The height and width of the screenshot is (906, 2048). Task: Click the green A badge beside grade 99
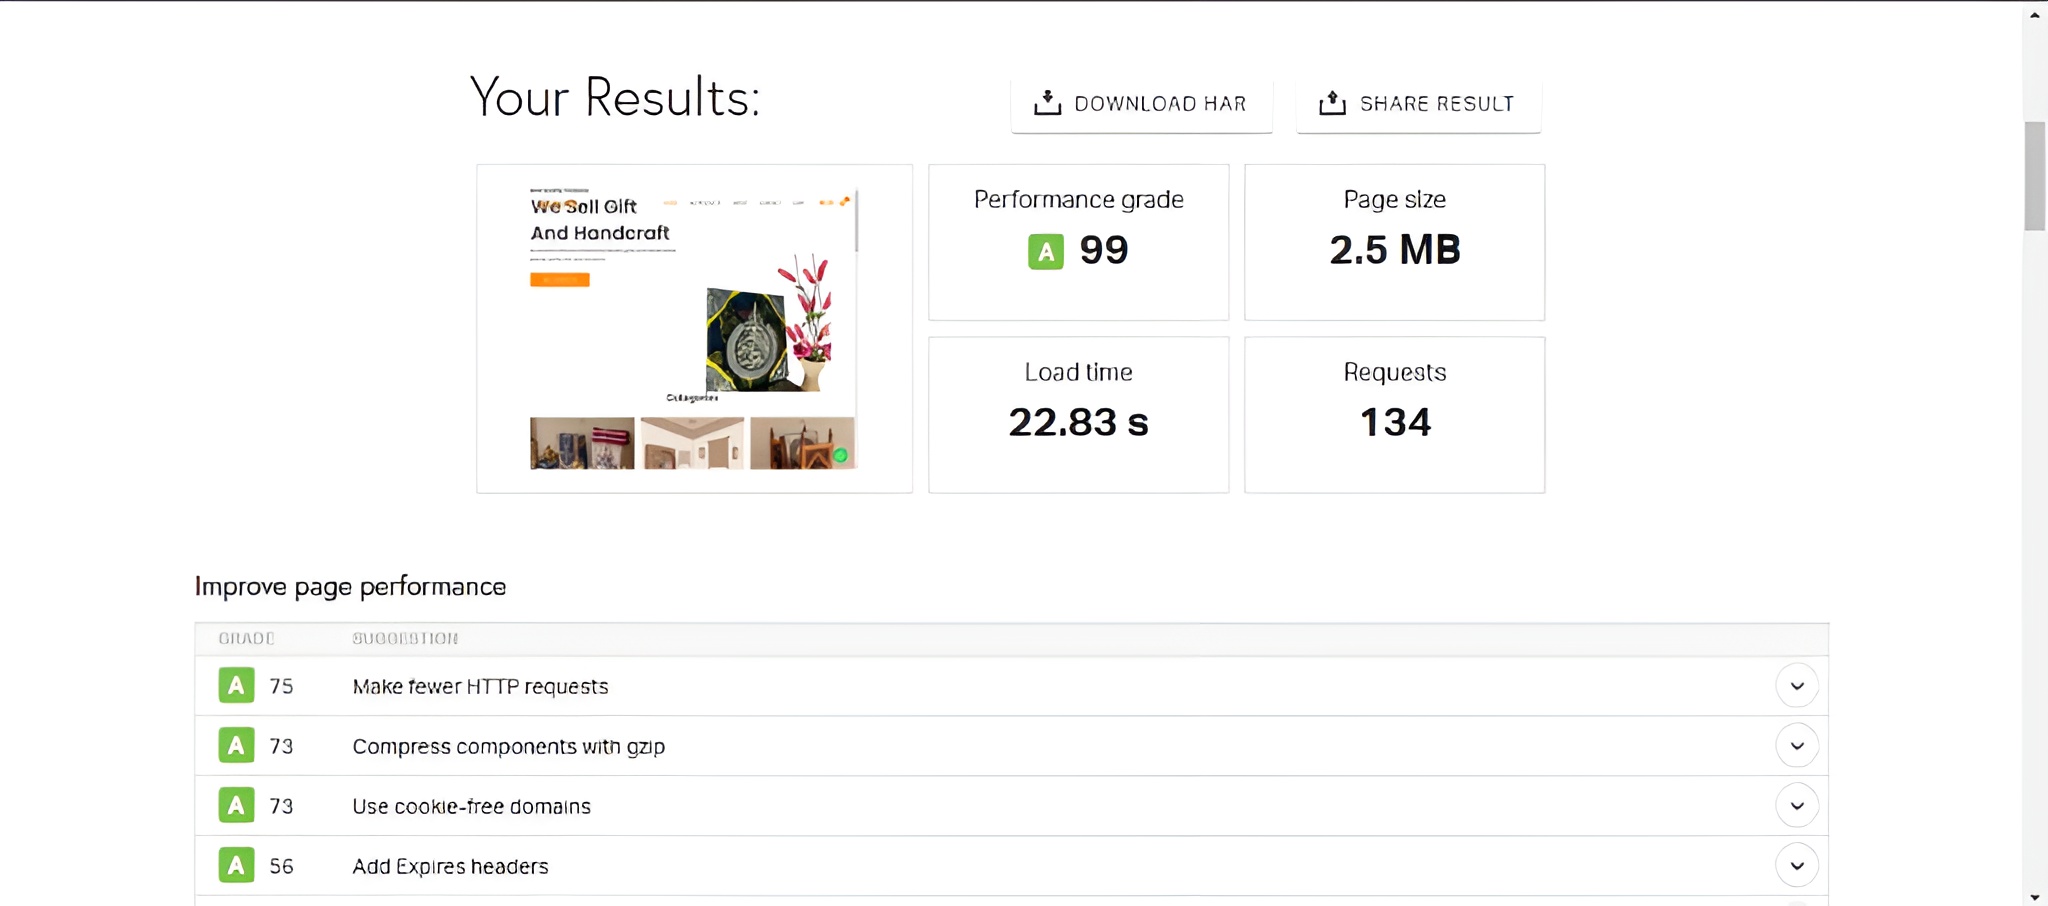1044,251
